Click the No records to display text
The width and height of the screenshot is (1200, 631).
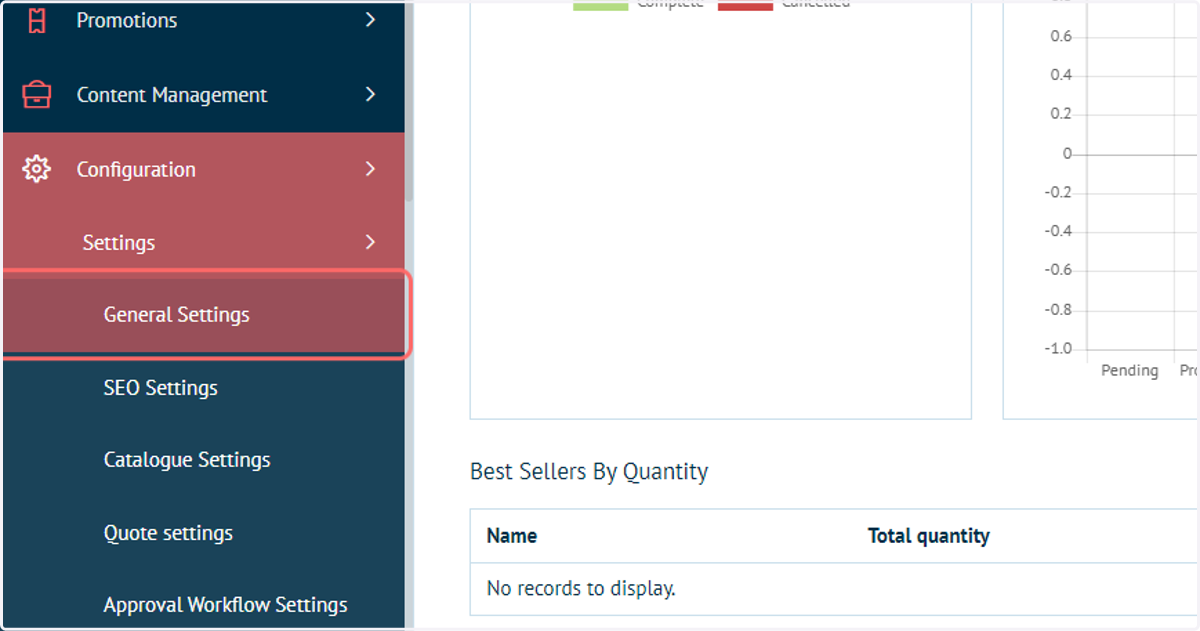point(581,589)
